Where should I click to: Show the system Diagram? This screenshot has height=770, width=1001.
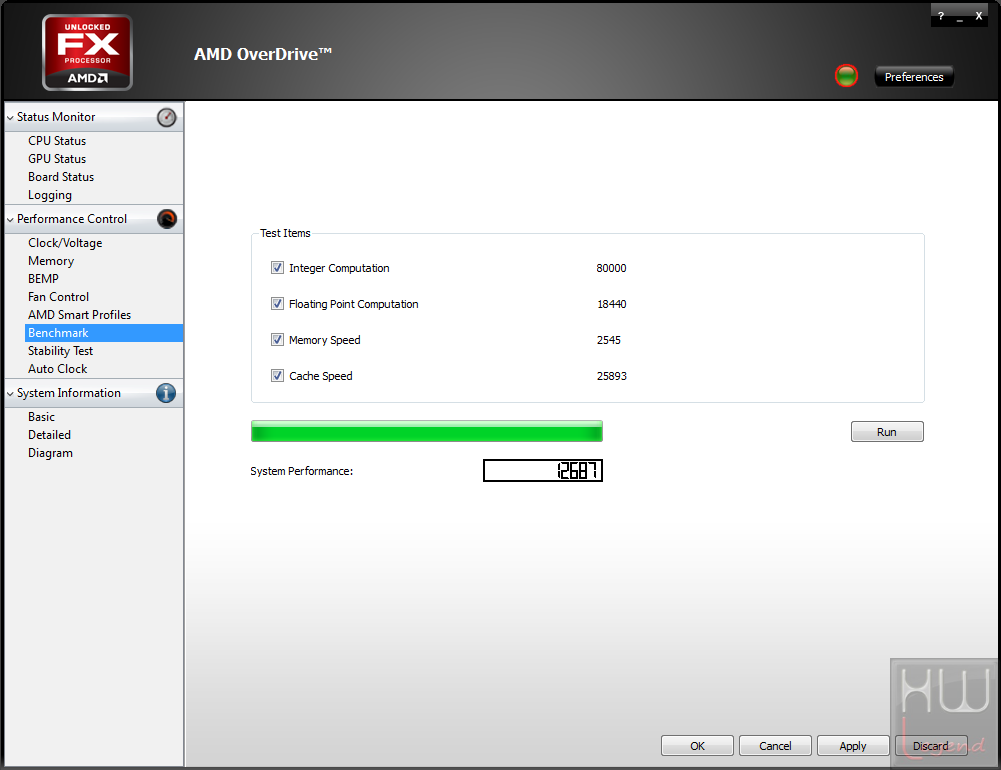pyautogui.click(x=50, y=453)
